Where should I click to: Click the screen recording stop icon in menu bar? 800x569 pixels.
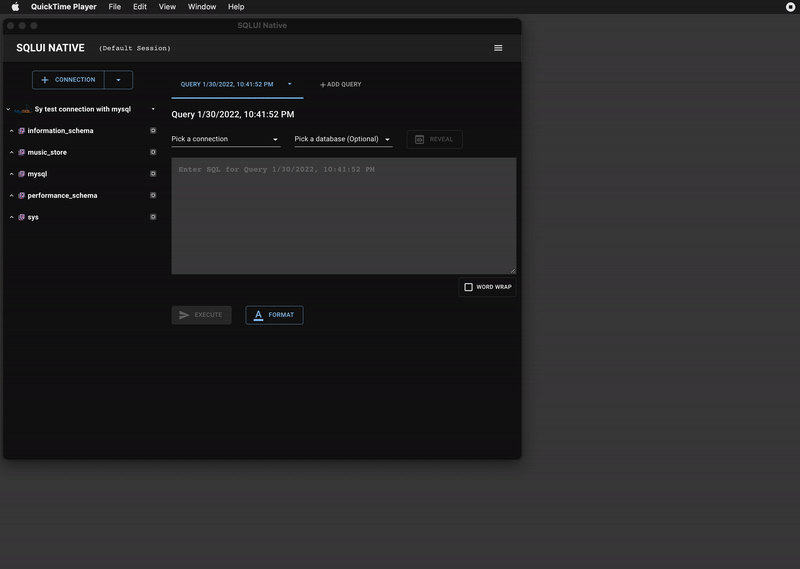pos(790,7)
